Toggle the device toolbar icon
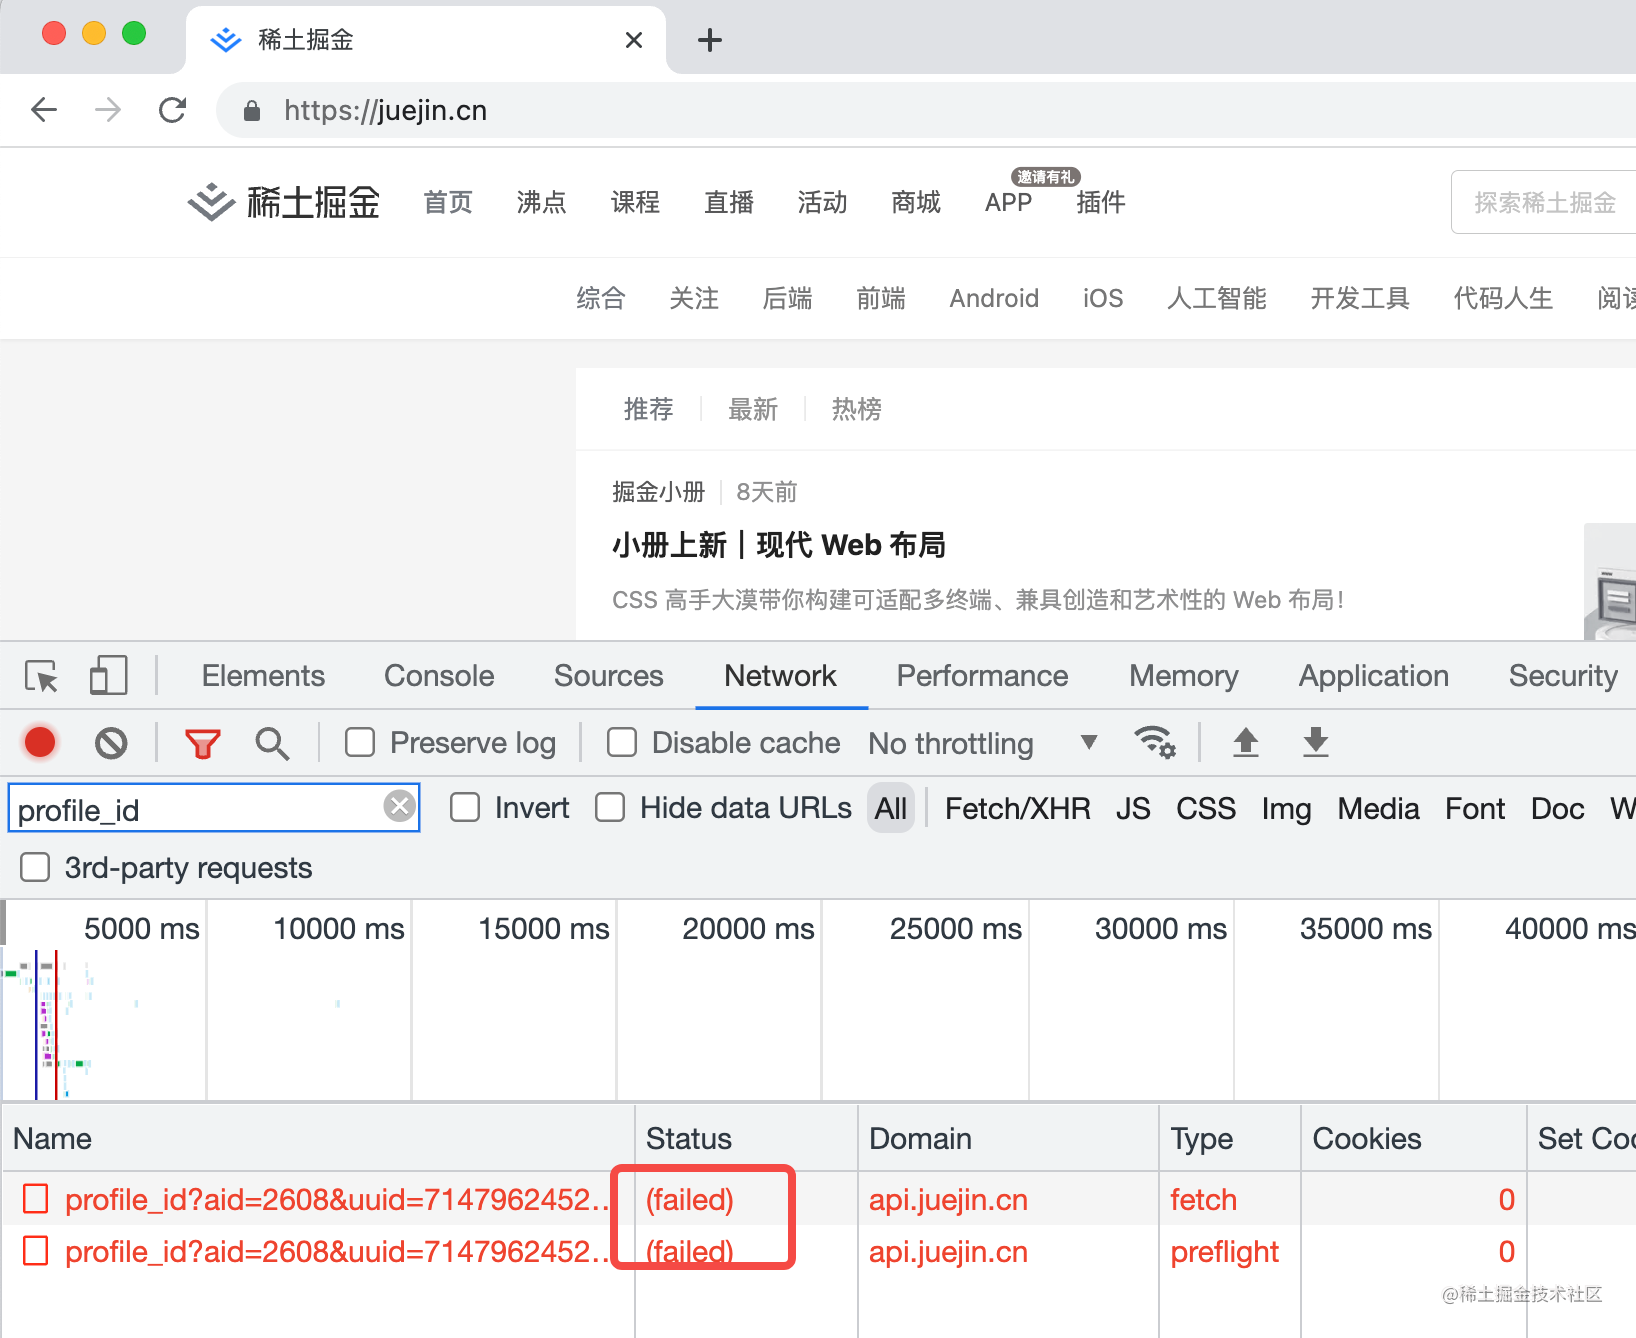 click(108, 676)
